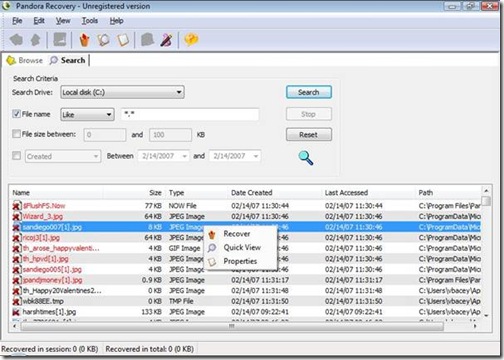504x360 pixels.
Task: Open the Tools menu
Action: (90, 21)
